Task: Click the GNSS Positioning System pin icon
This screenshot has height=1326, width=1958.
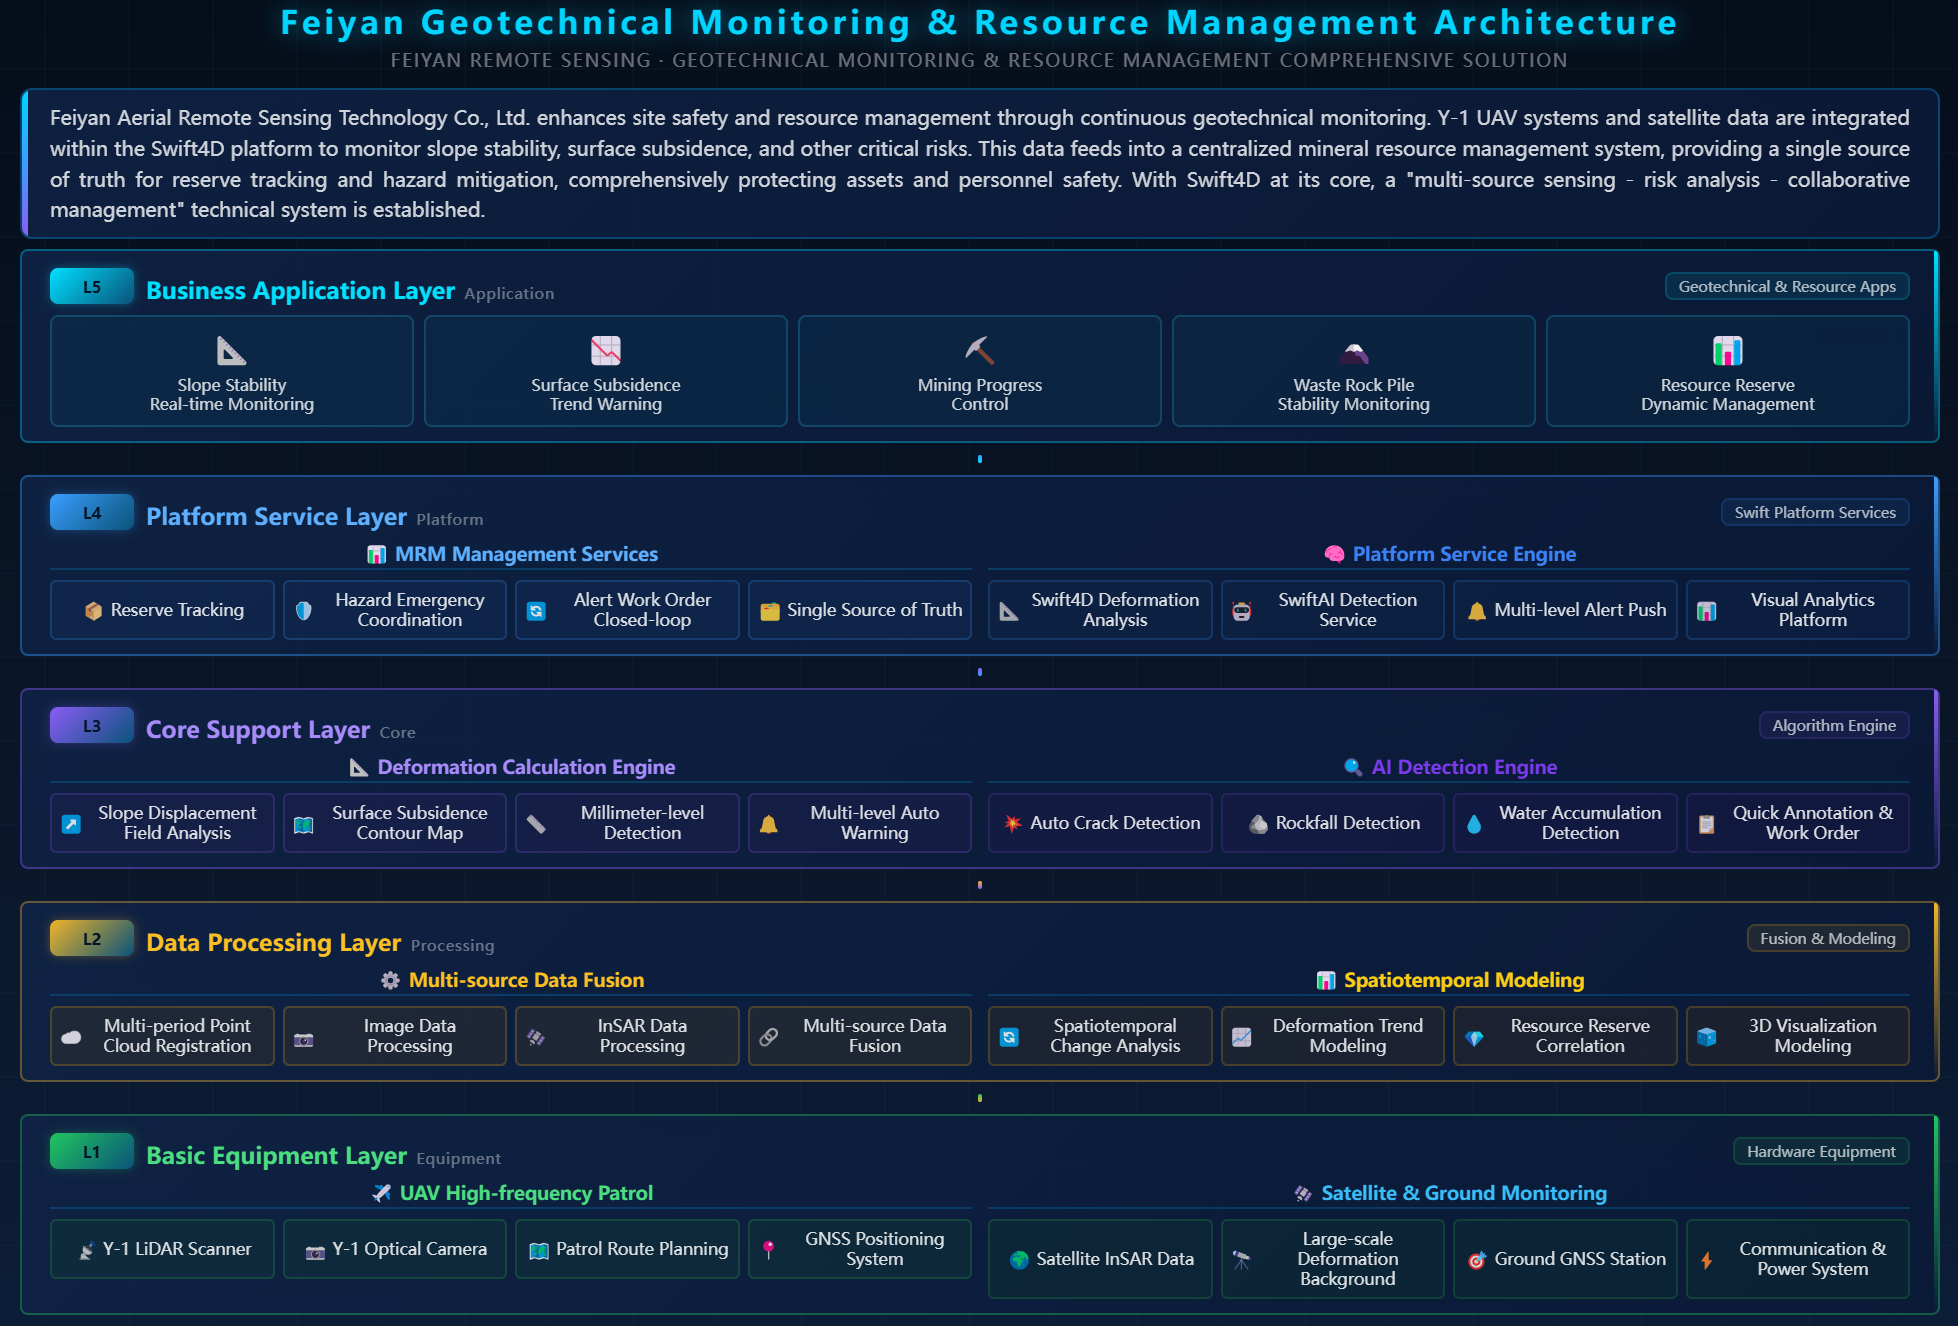Action: tap(769, 1250)
